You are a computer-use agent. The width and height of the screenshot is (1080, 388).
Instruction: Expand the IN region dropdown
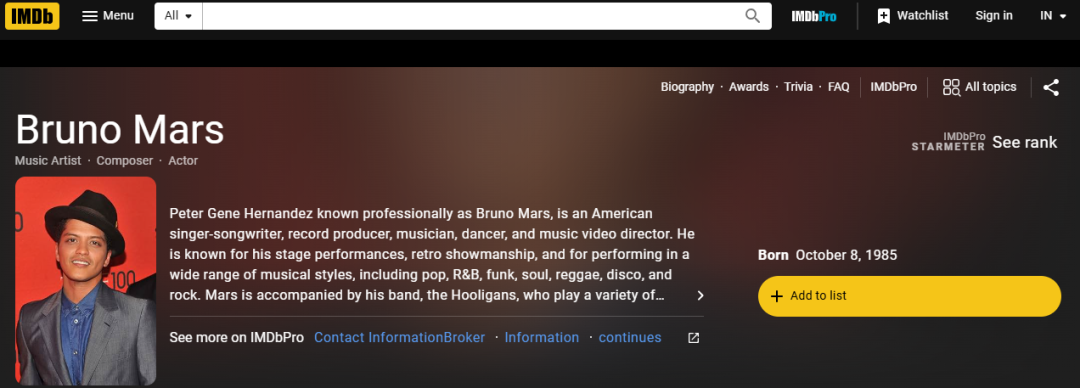click(1053, 16)
